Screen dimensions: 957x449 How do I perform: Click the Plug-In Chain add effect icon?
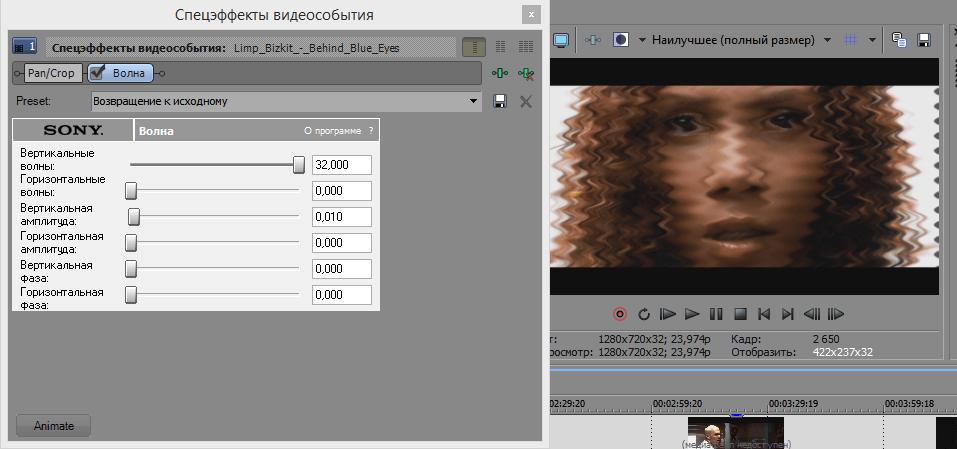500,73
